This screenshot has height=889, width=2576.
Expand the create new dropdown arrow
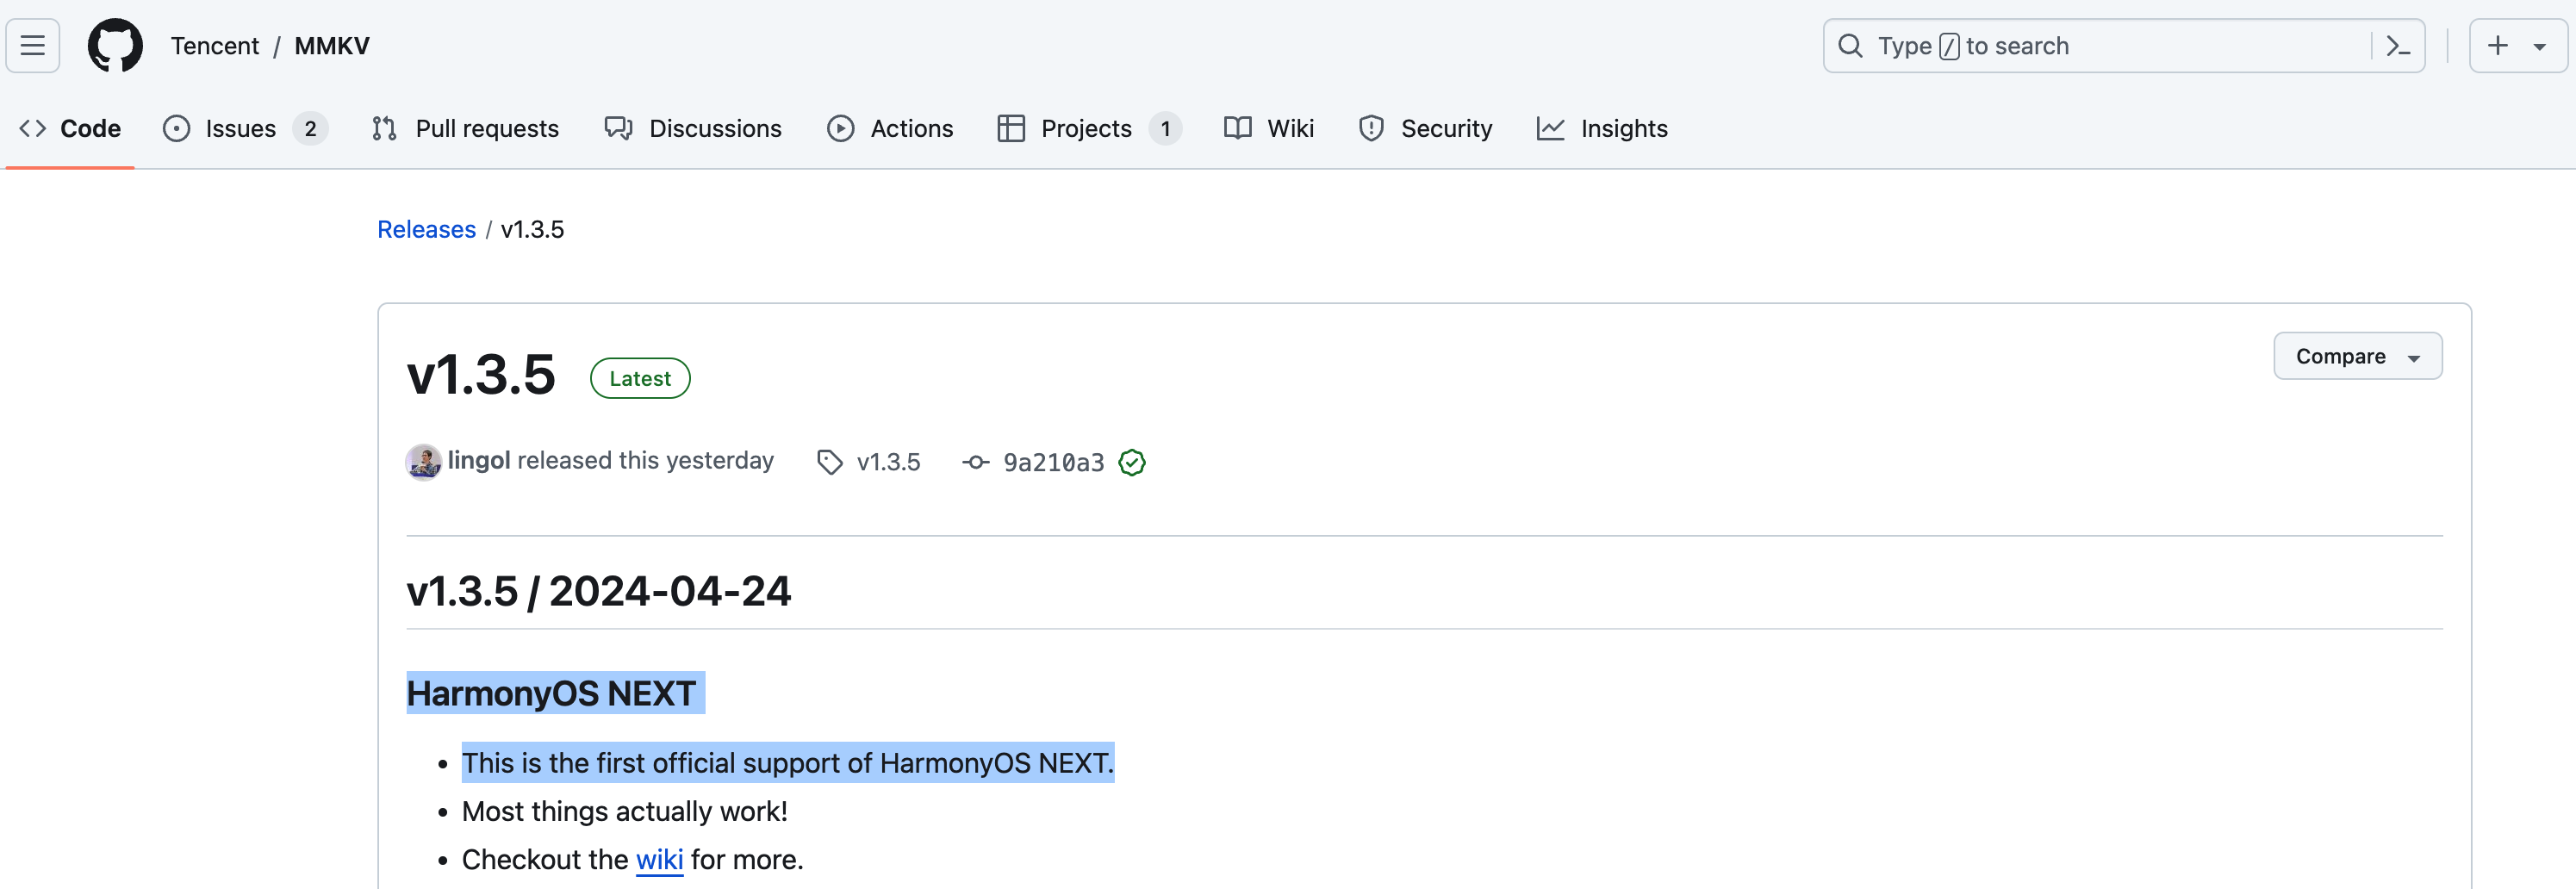[x=2539, y=47]
